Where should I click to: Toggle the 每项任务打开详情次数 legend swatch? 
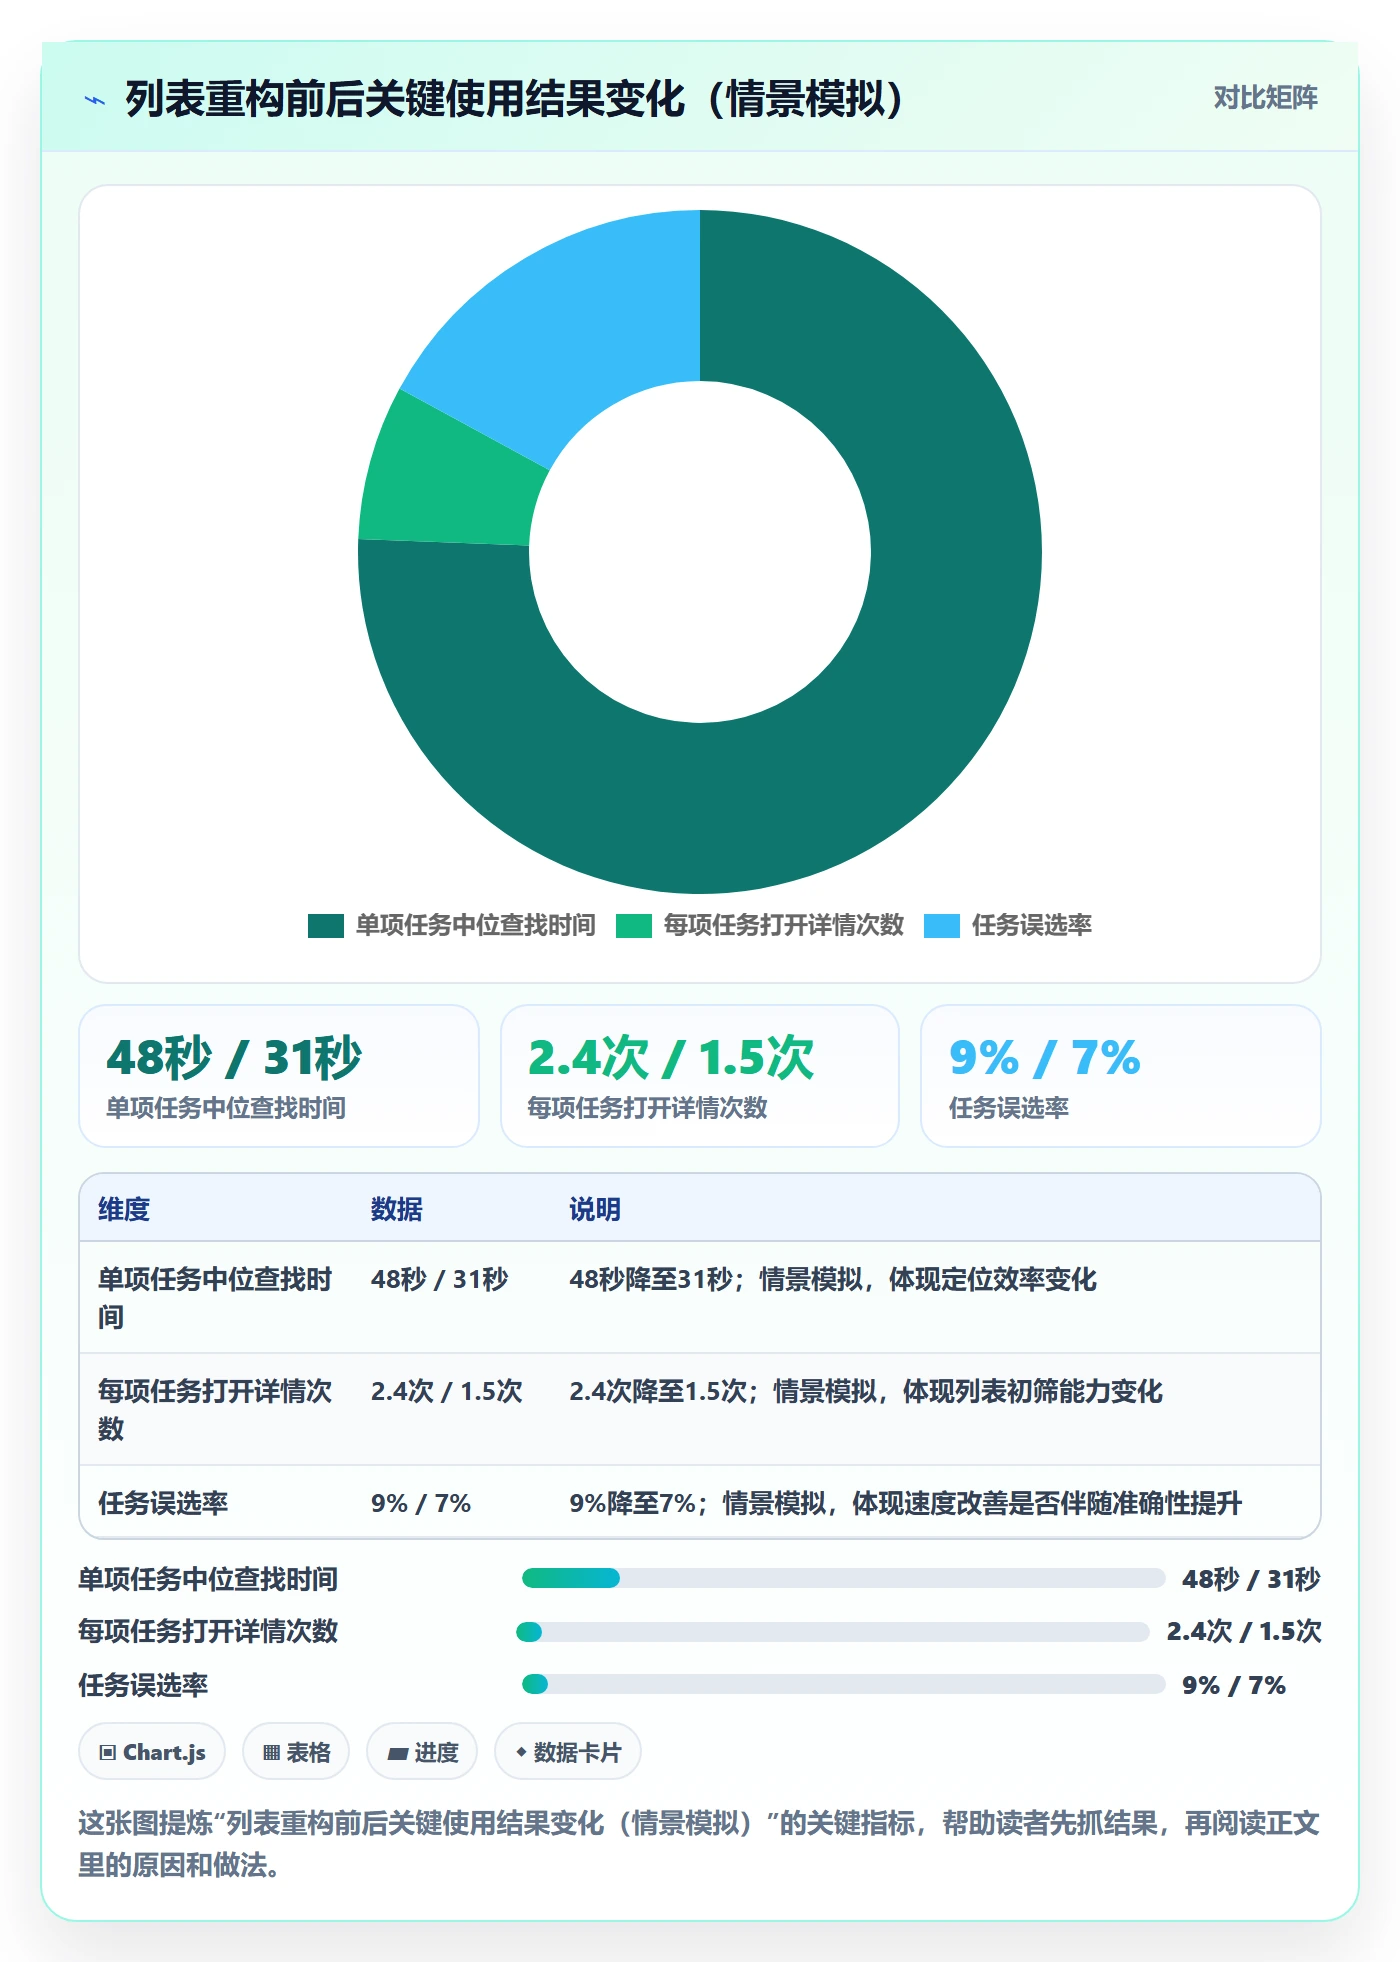click(x=634, y=925)
